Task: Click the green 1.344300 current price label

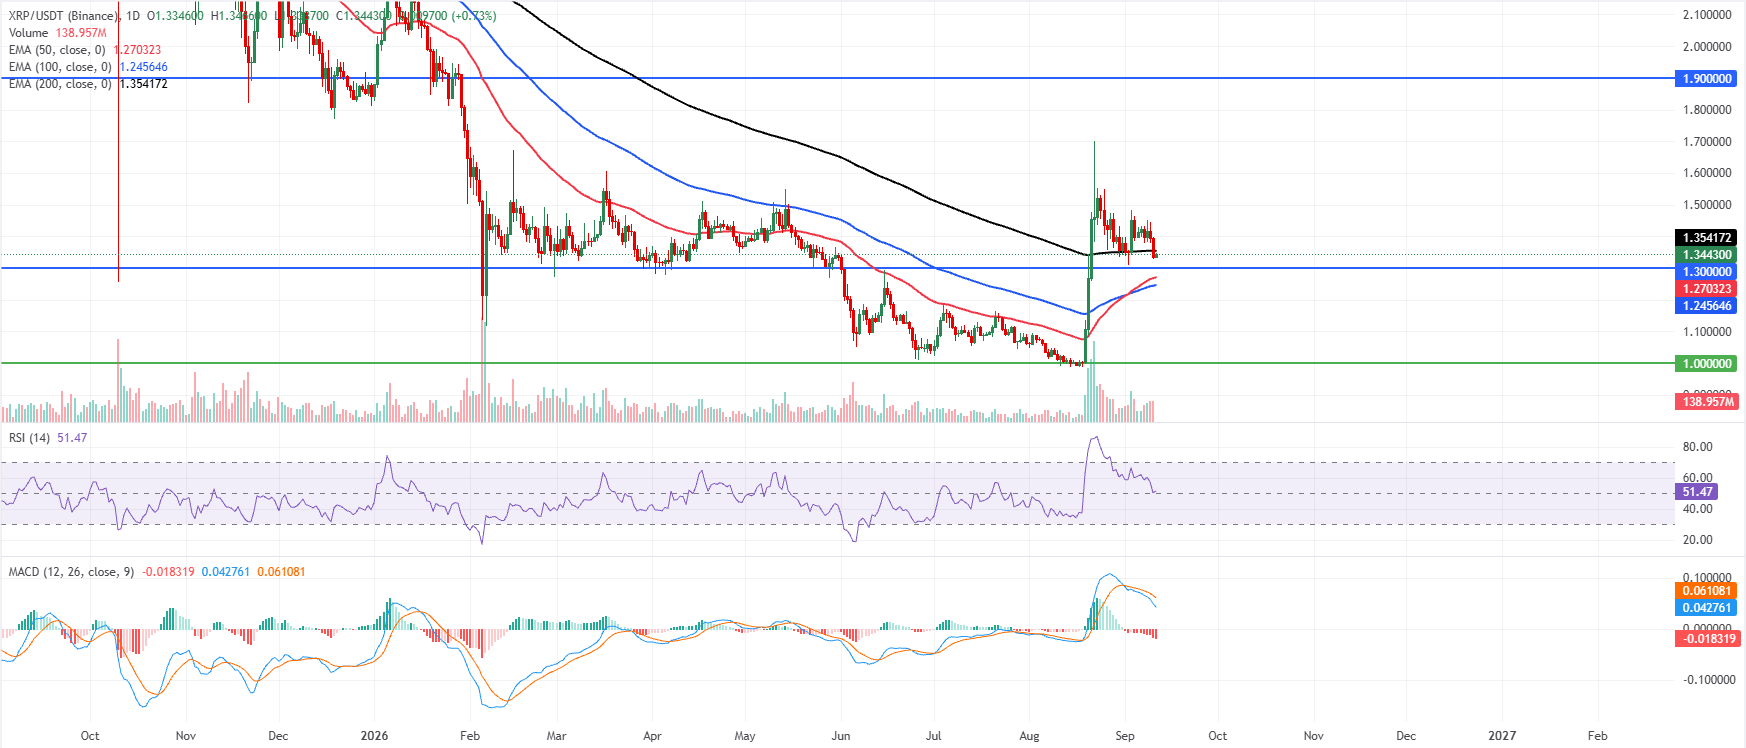Action: point(1706,255)
